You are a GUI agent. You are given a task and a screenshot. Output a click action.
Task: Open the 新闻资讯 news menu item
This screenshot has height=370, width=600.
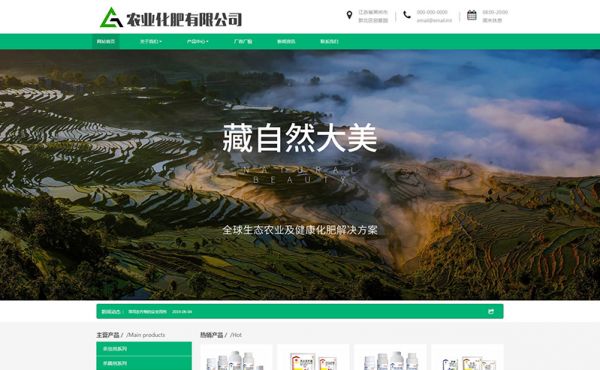pos(286,41)
